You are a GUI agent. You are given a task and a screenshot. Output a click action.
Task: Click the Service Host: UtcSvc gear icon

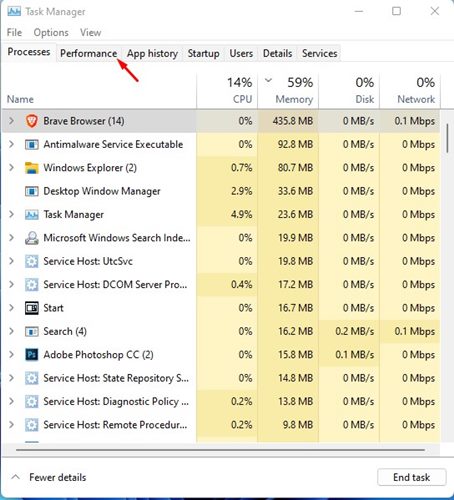pos(32,261)
